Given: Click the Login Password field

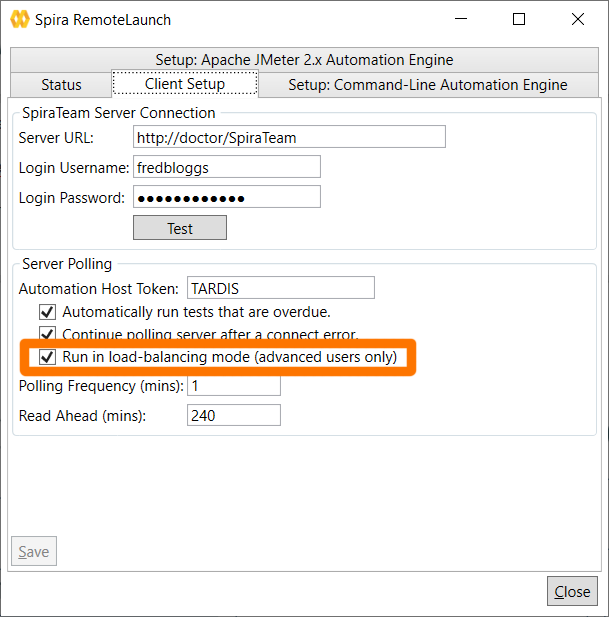Looking at the screenshot, I should (x=226, y=197).
